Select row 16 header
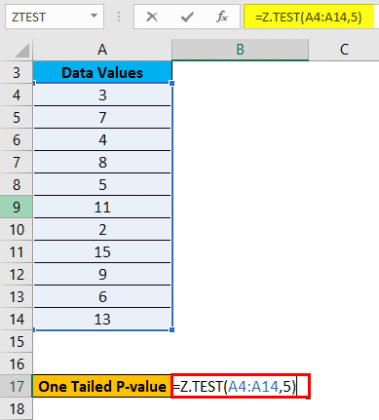The image size is (379, 420). click(16, 364)
